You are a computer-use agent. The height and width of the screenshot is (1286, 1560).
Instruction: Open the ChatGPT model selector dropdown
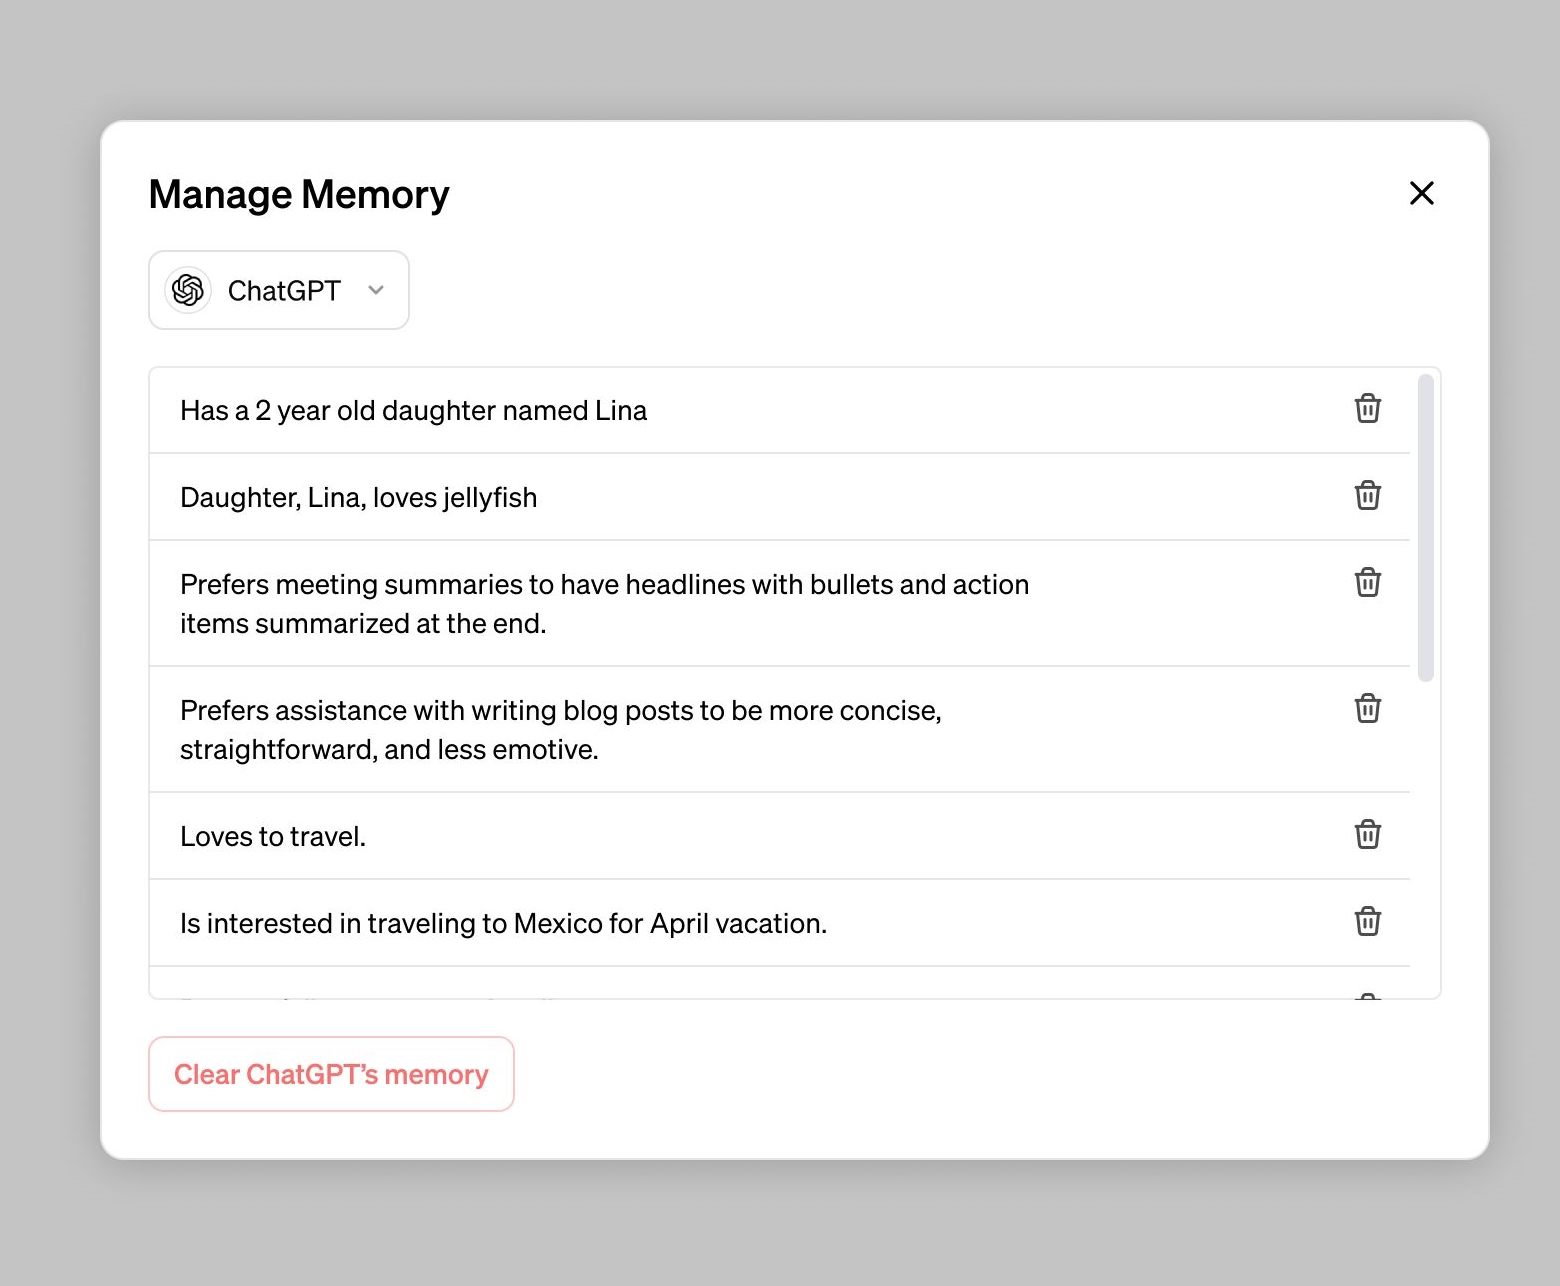[279, 291]
